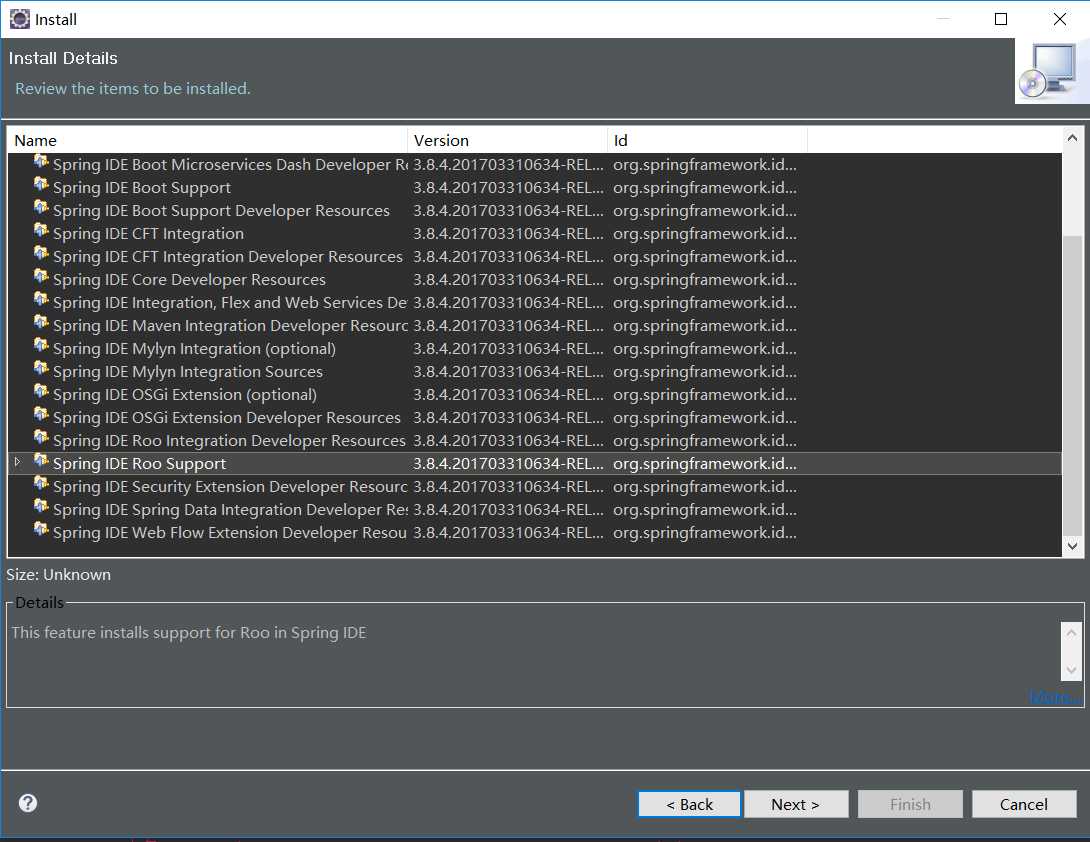Viewport: 1090px width, 842px height.
Task: Open the More... link in Details
Action: [x=1055, y=697]
